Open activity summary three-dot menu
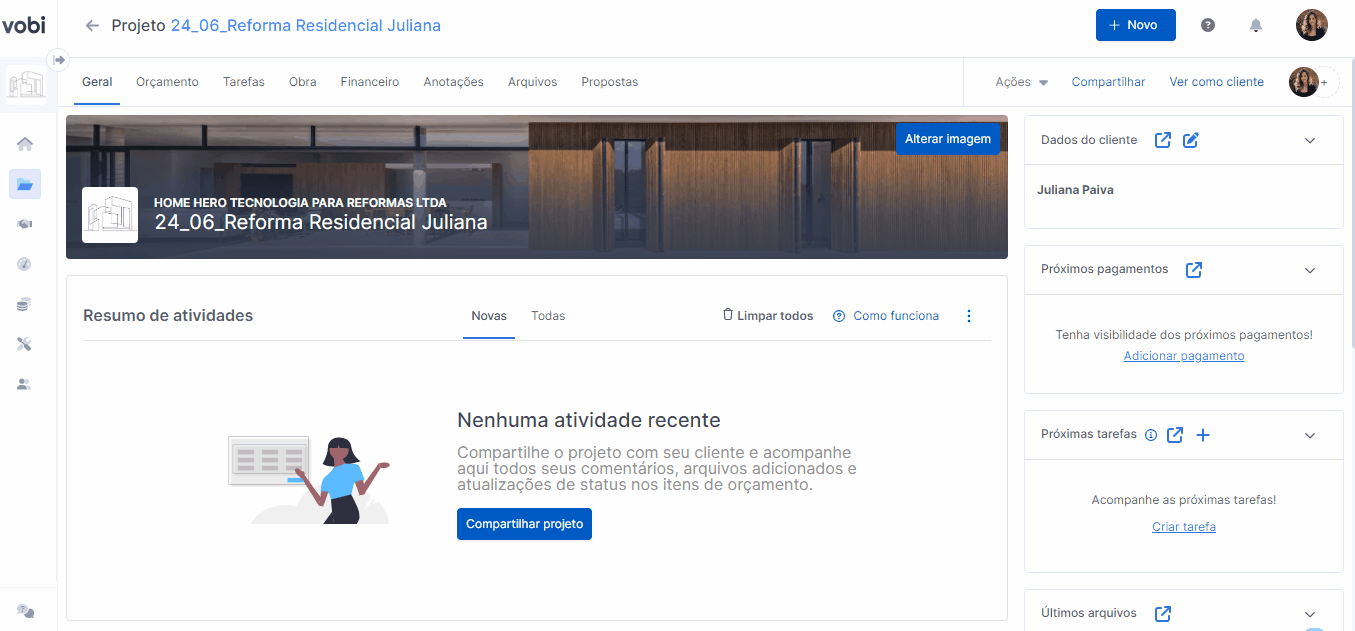 [x=968, y=316]
